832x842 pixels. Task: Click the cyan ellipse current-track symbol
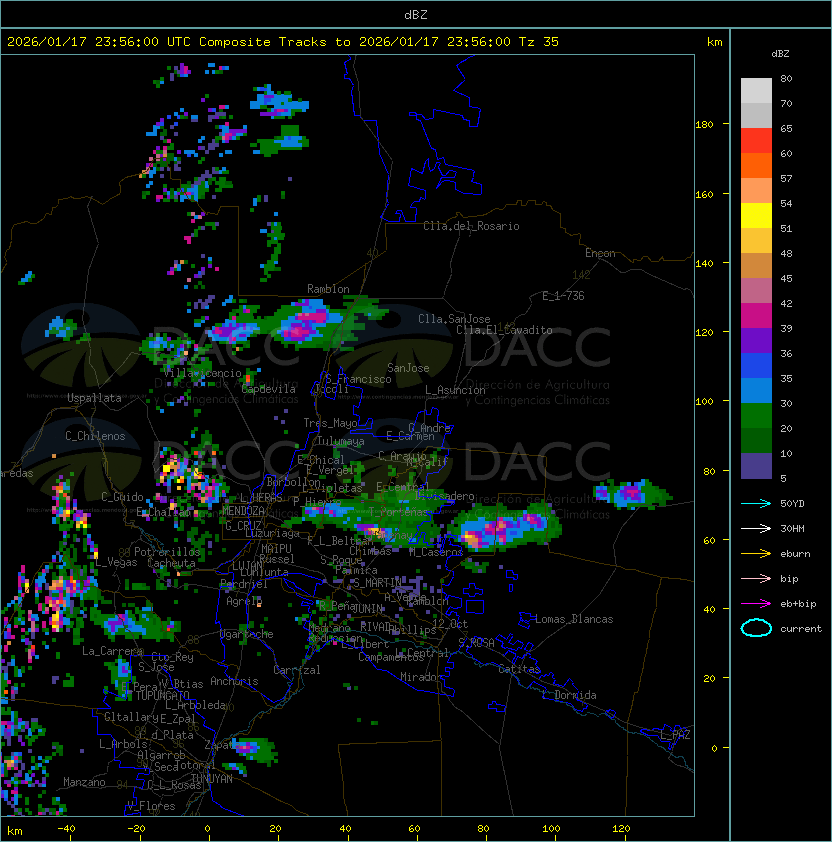(756, 628)
